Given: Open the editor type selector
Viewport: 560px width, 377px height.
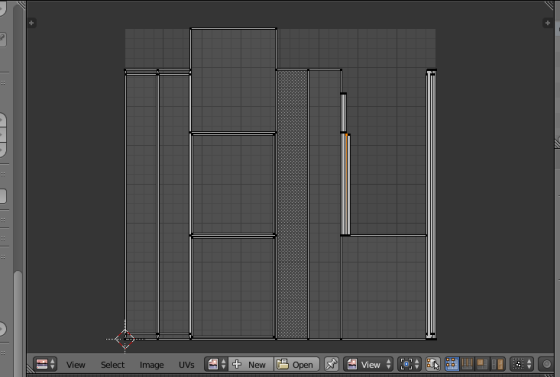Looking at the screenshot, I should [x=45, y=364].
